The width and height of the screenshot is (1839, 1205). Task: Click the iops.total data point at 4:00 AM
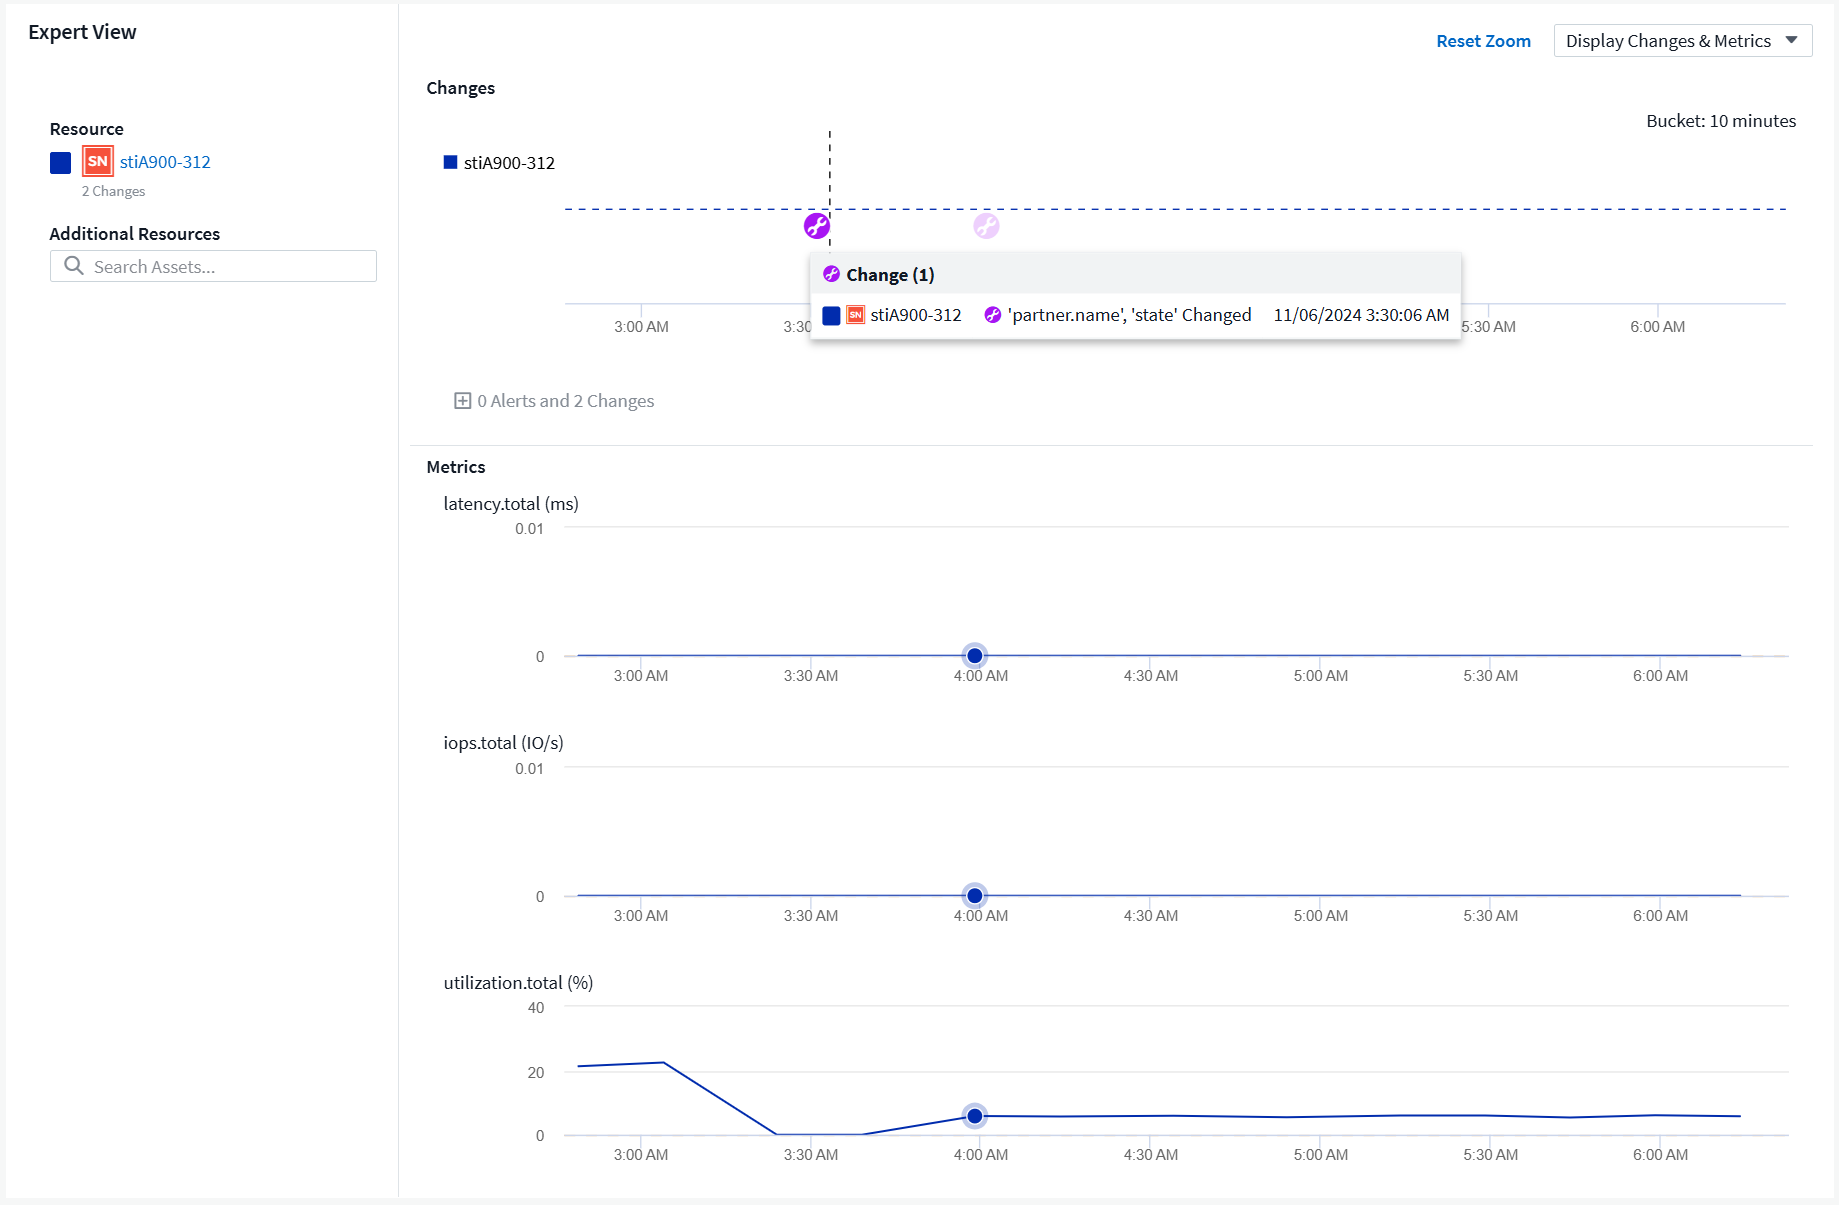(974, 896)
